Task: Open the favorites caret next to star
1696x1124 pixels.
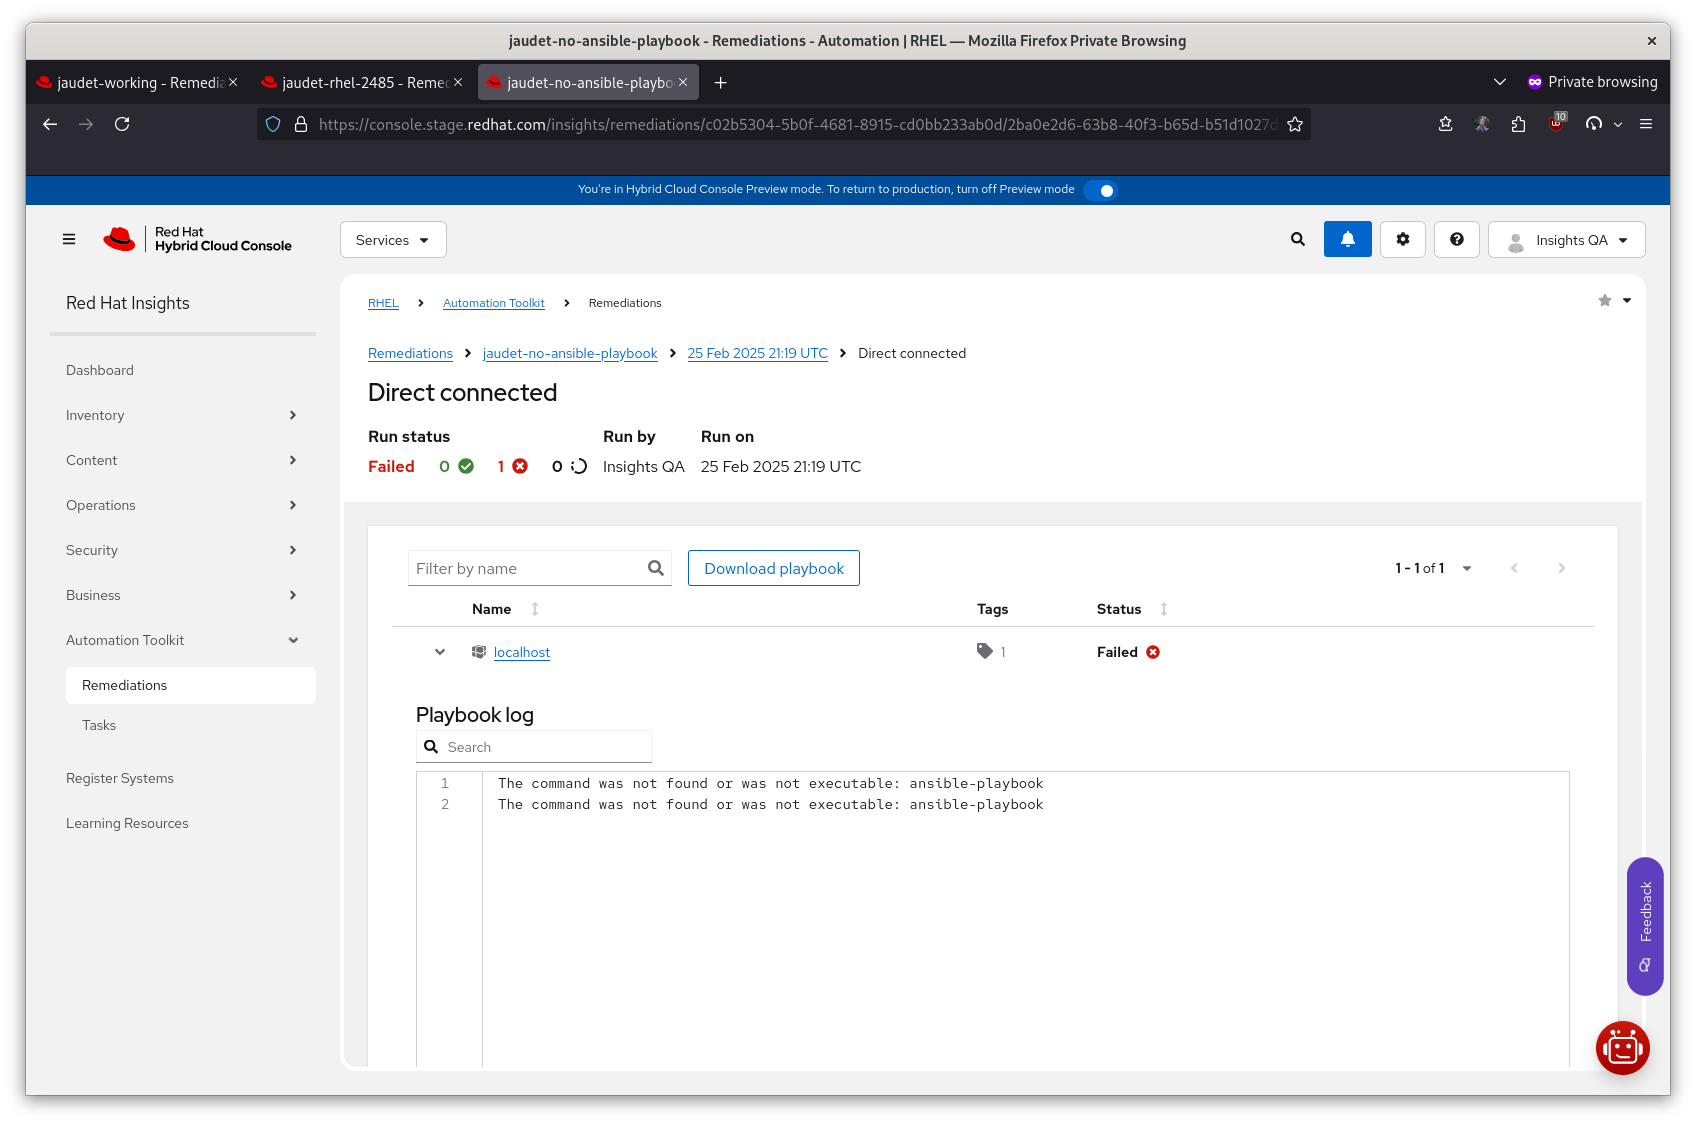Action: pos(1627,301)
